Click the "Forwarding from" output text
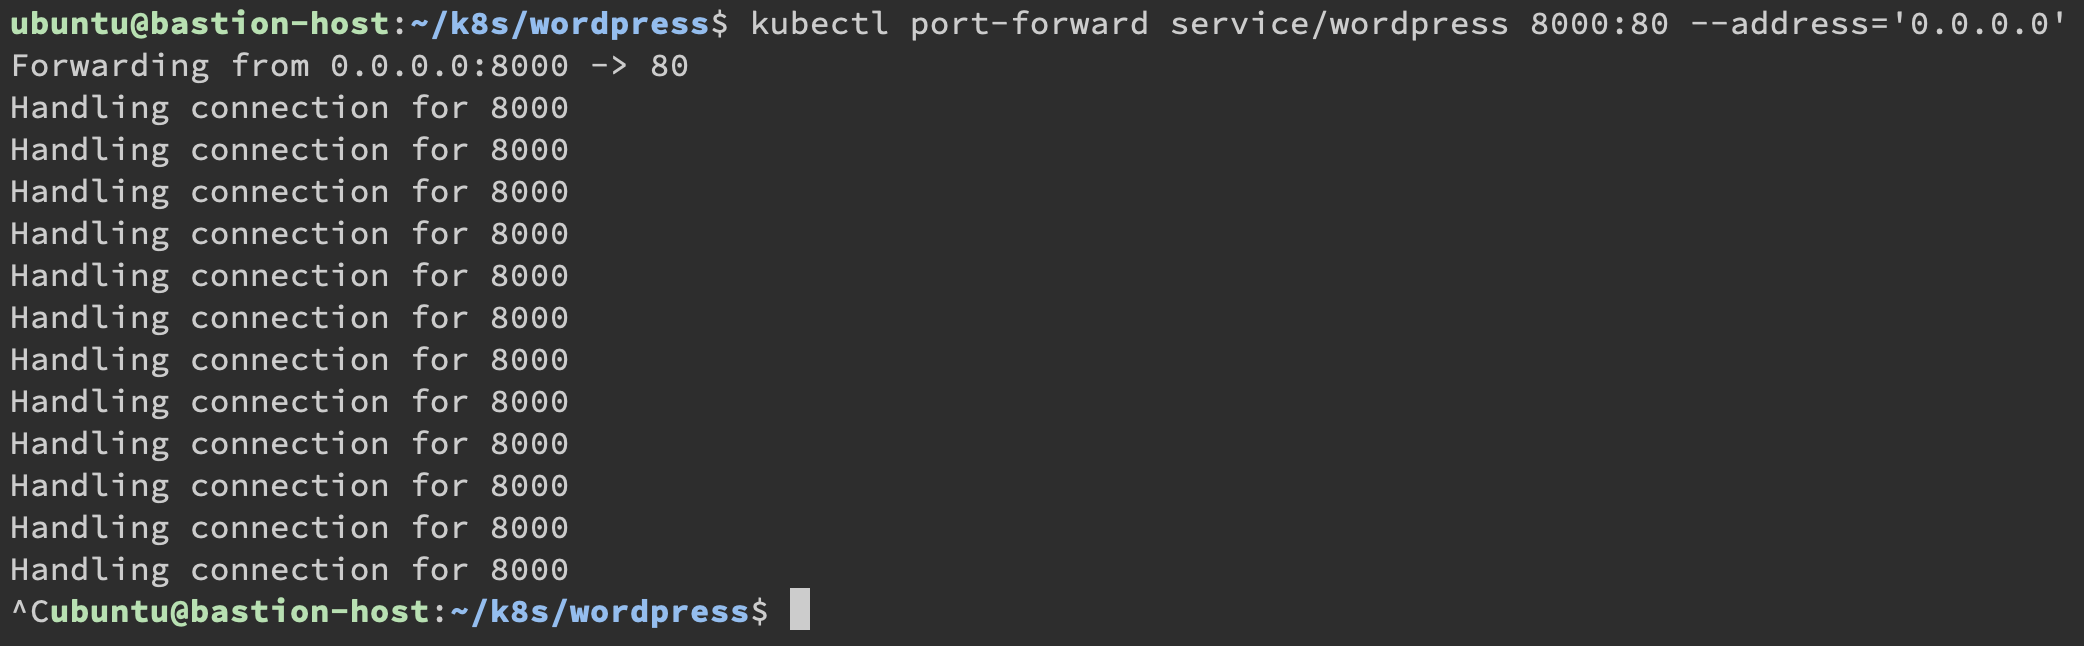Viewport: 2084px width, 646px height. (160, 66)
